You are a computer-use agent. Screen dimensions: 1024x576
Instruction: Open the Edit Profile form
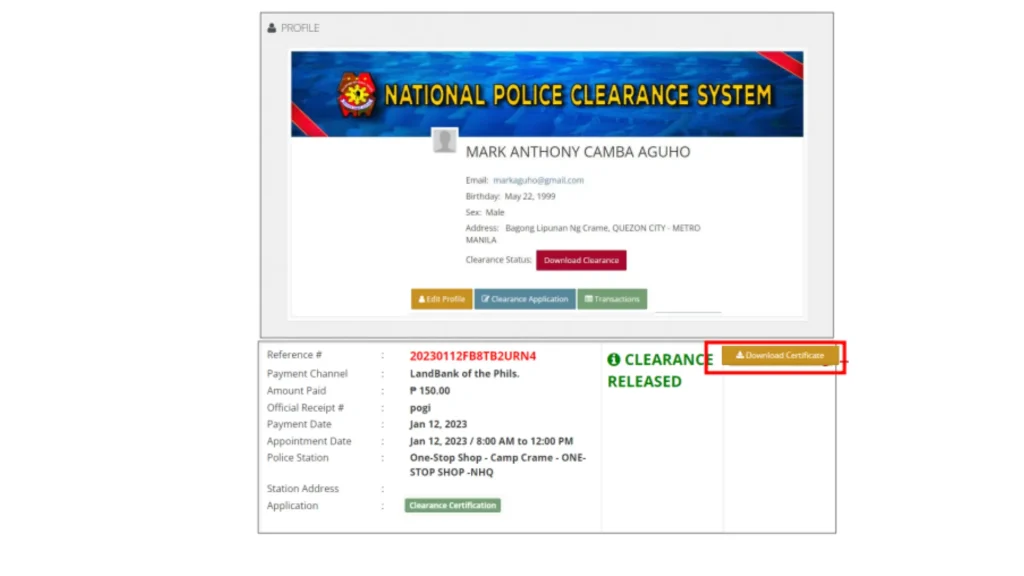coord(441,298)
